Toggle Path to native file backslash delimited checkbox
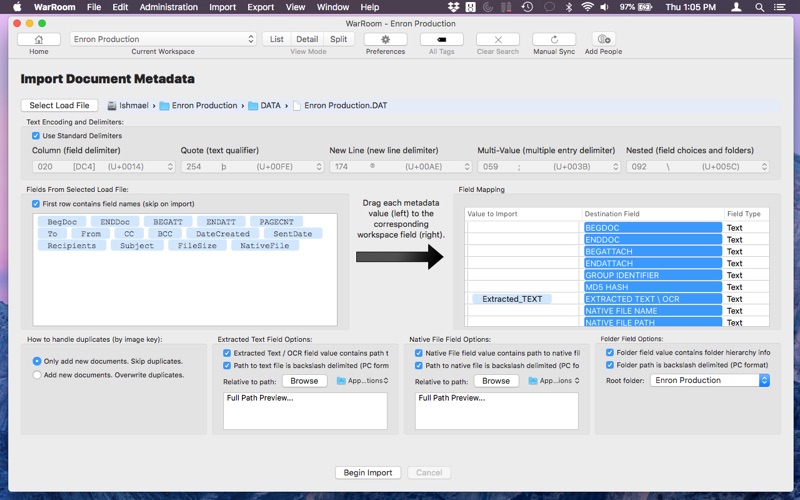Viewport: 800px width, 500px height. [x=419, y=366]
